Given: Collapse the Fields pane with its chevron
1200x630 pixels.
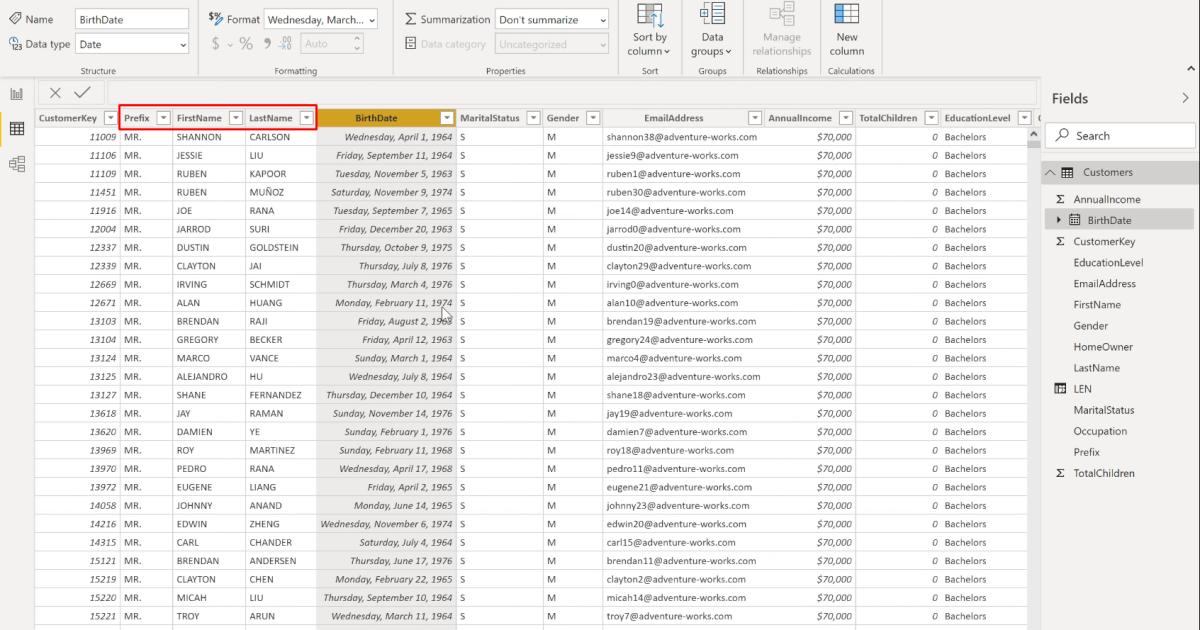Looking at the screenshot, I should click(x=1185, y=97).
